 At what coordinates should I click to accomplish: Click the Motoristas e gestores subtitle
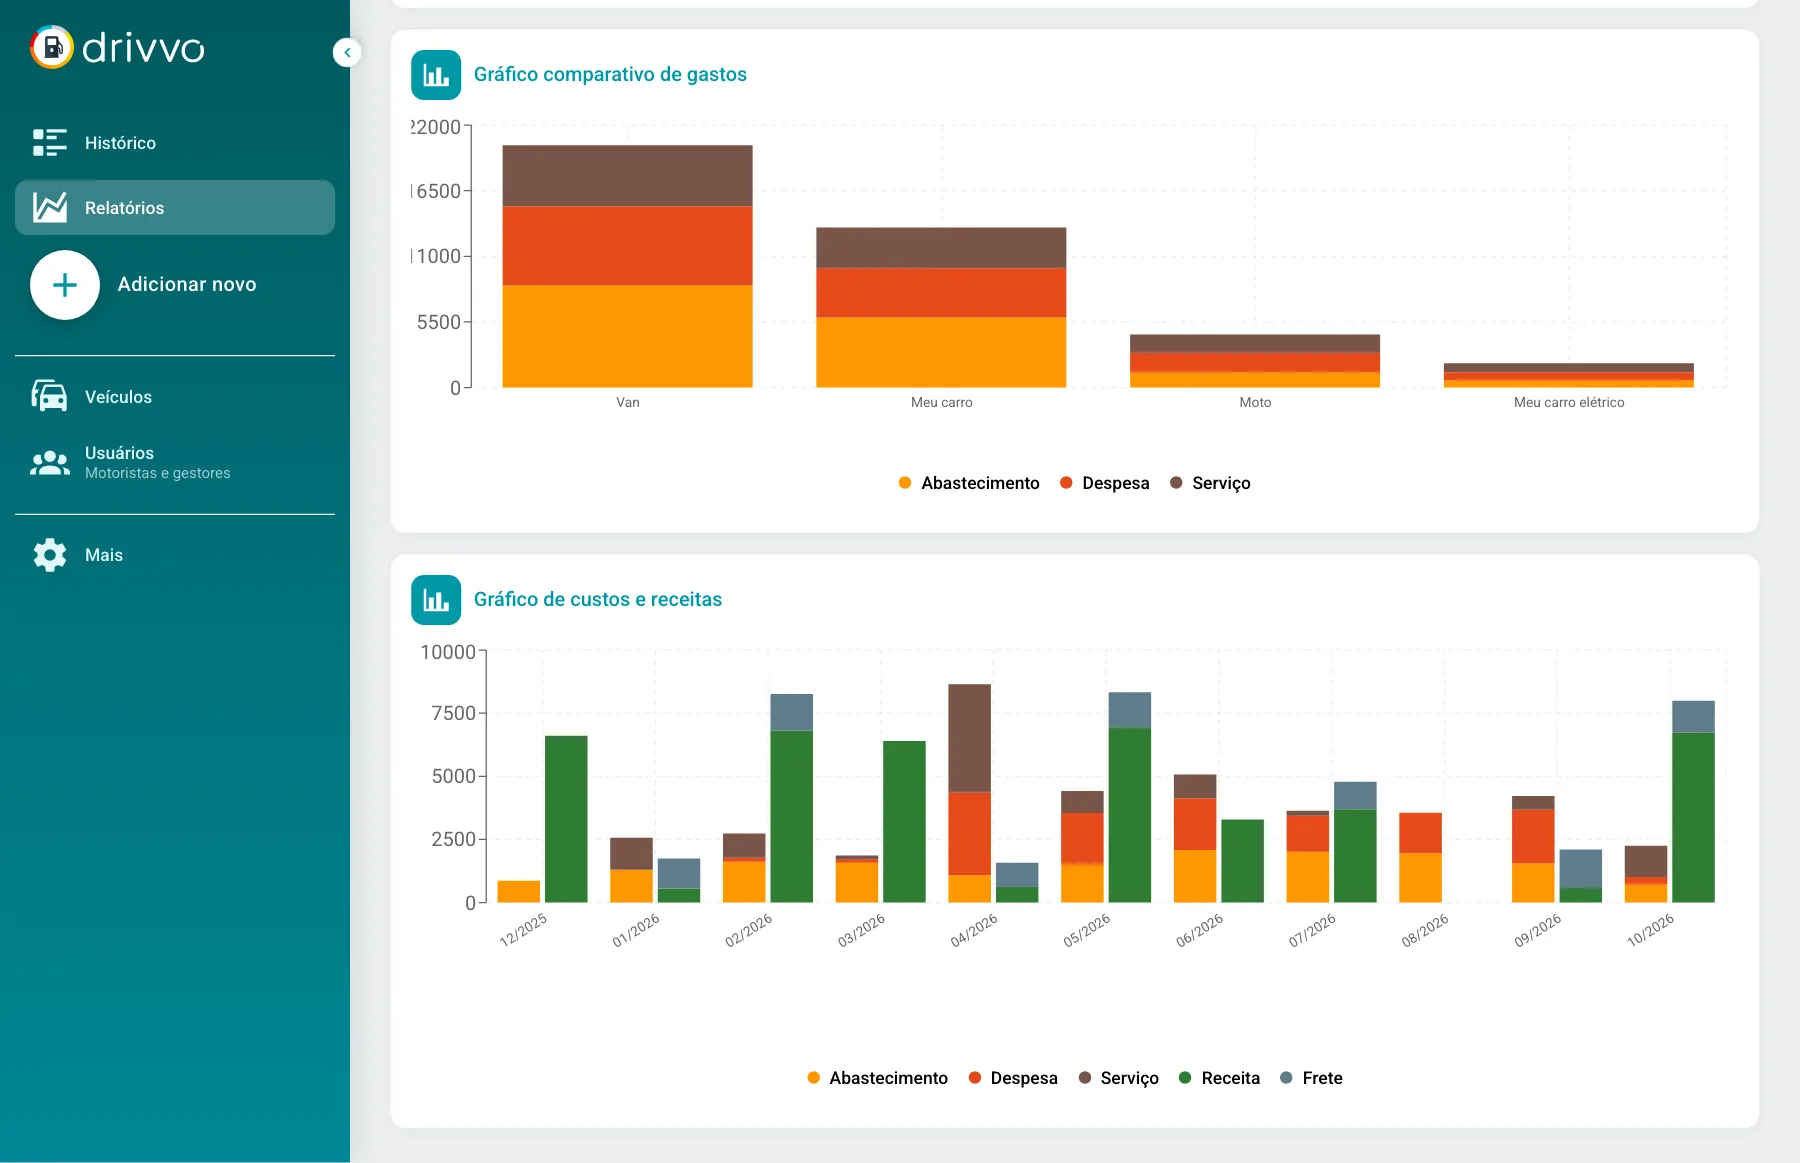pos(158,473)
